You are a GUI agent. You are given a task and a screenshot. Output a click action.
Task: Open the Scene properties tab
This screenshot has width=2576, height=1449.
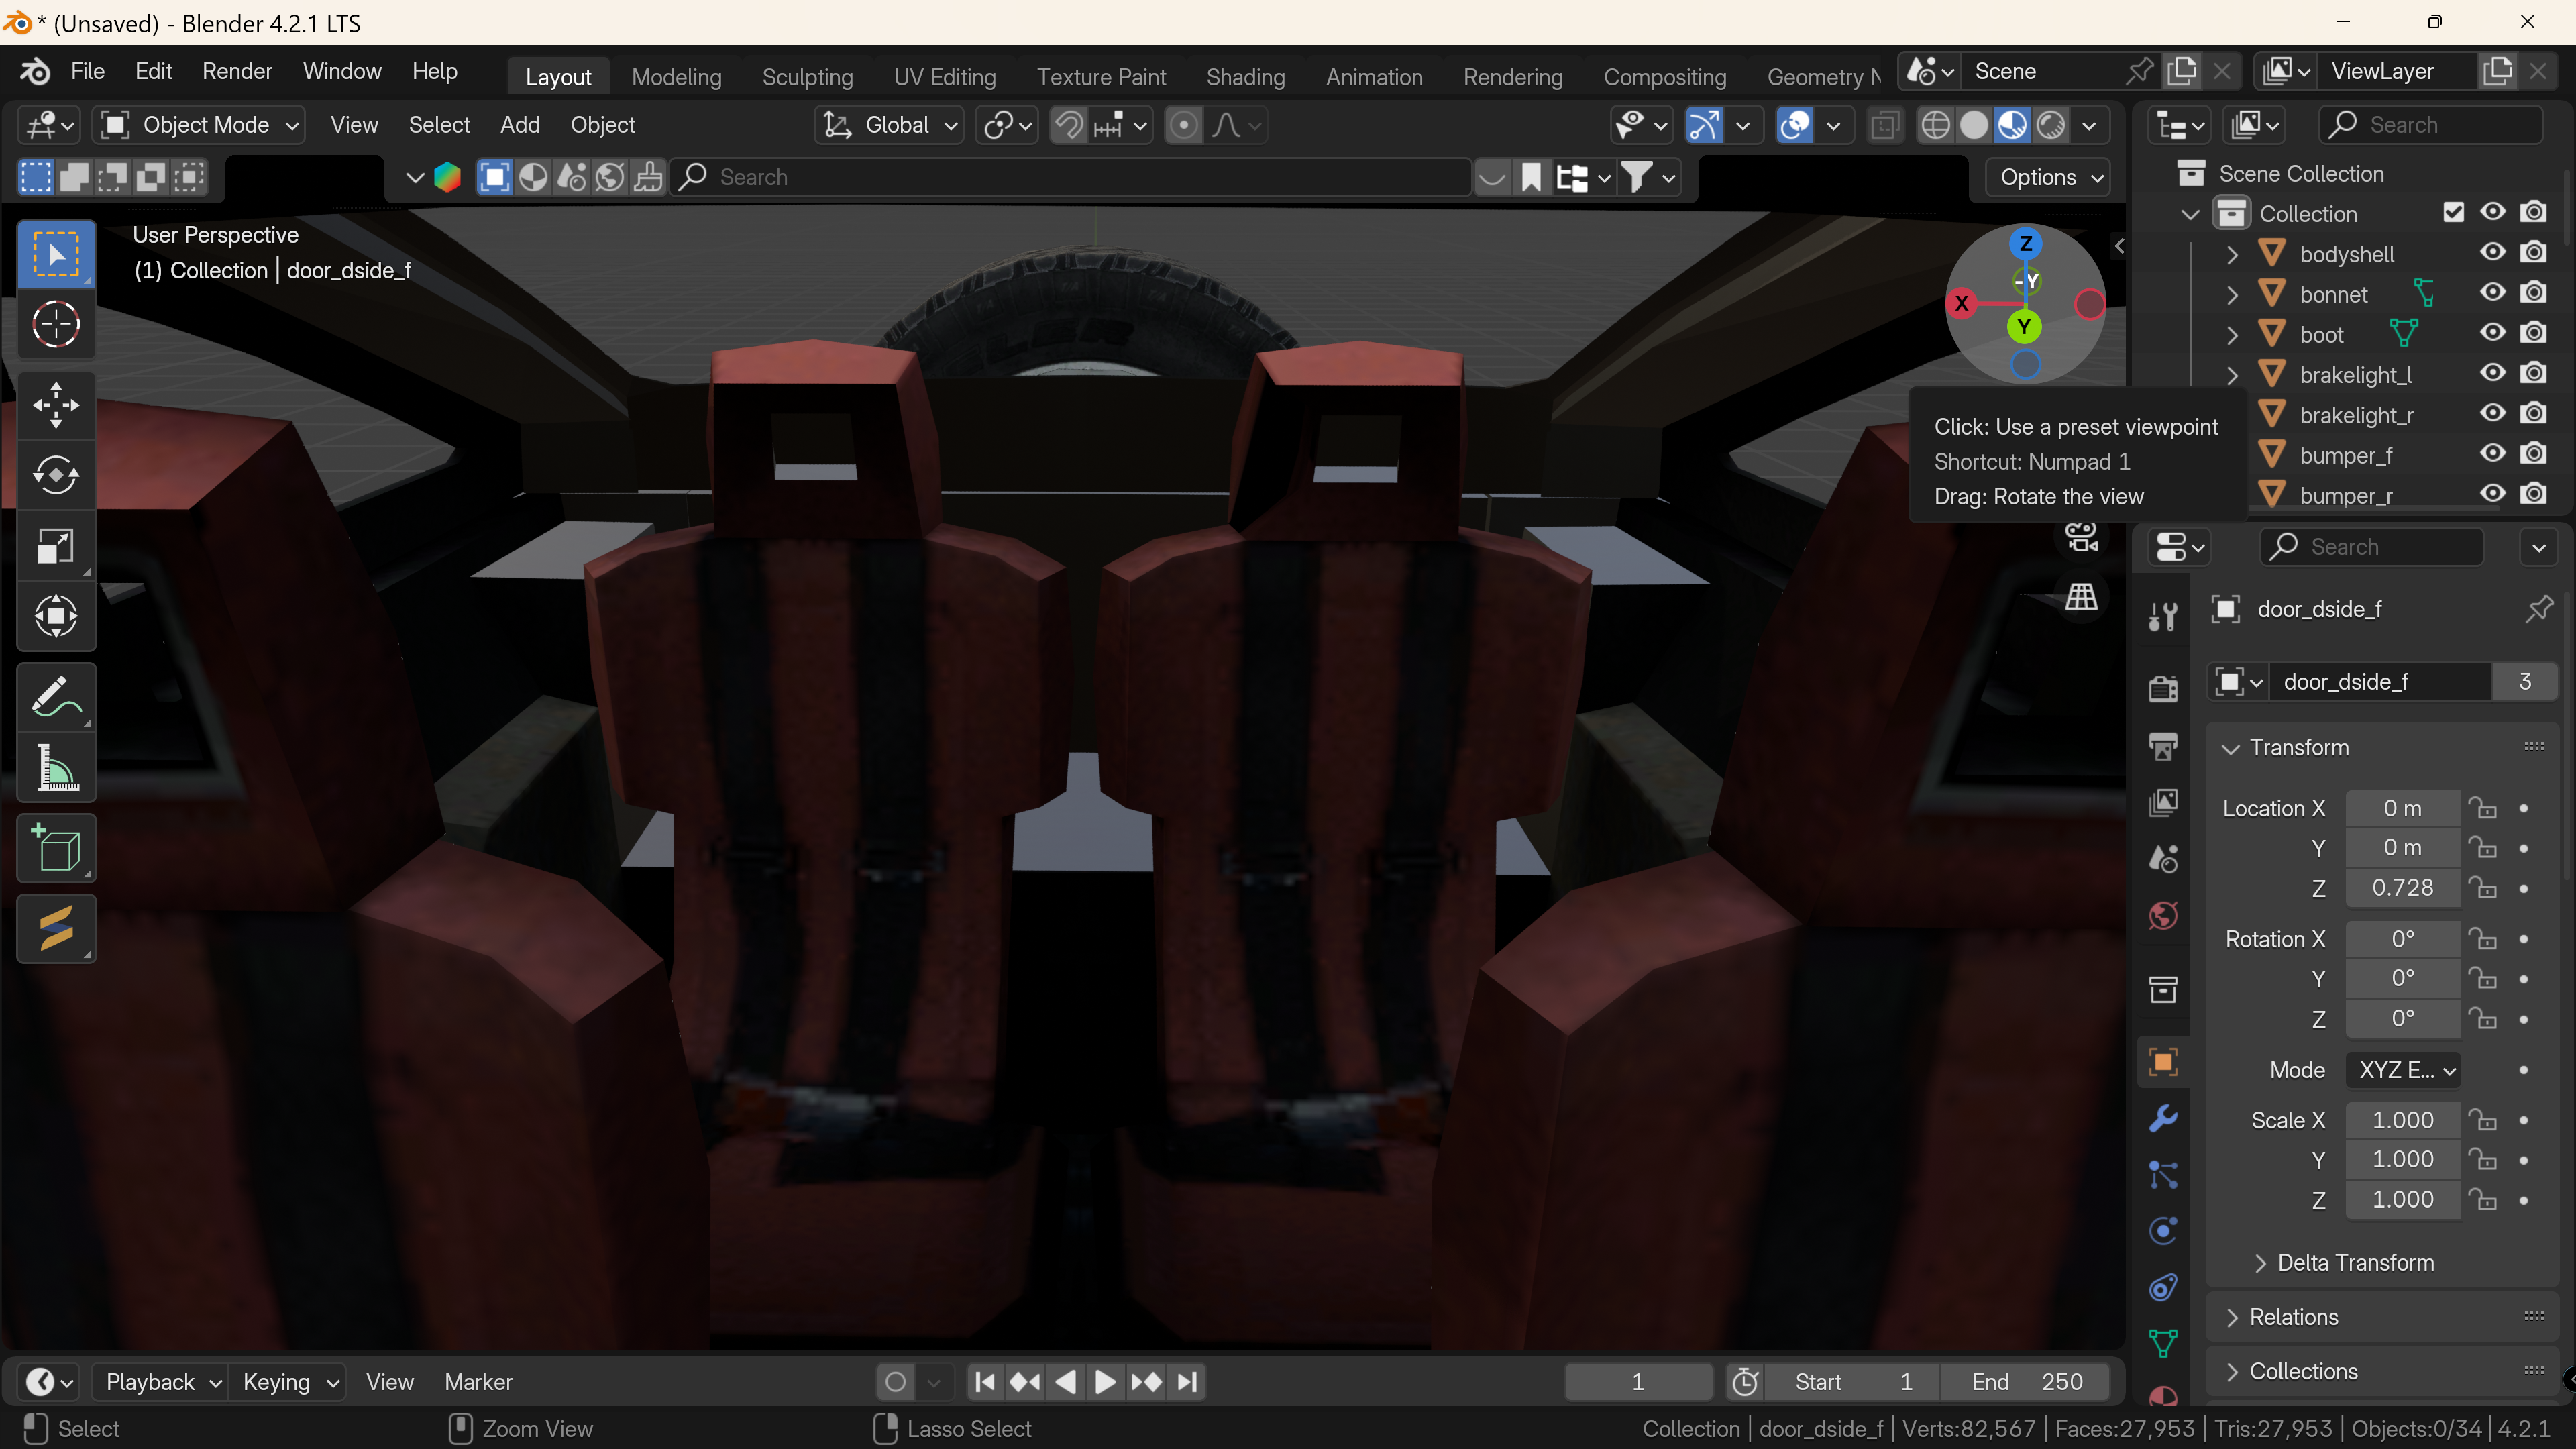[x=2163, y=859]
